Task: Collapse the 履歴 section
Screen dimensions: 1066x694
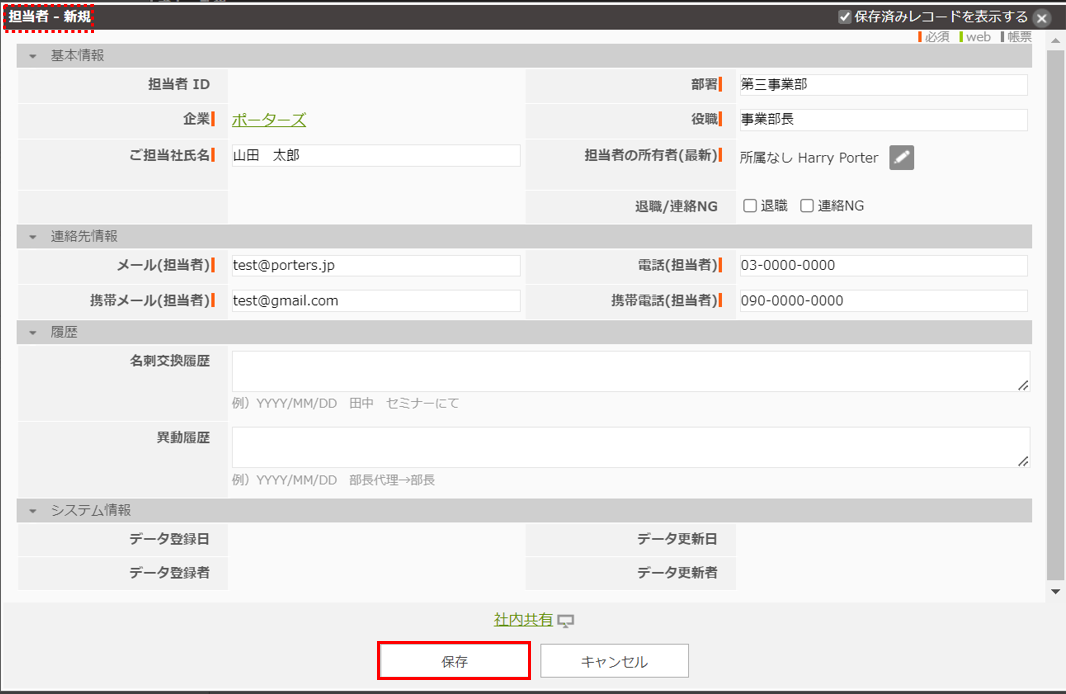Action: pos(33,332)
